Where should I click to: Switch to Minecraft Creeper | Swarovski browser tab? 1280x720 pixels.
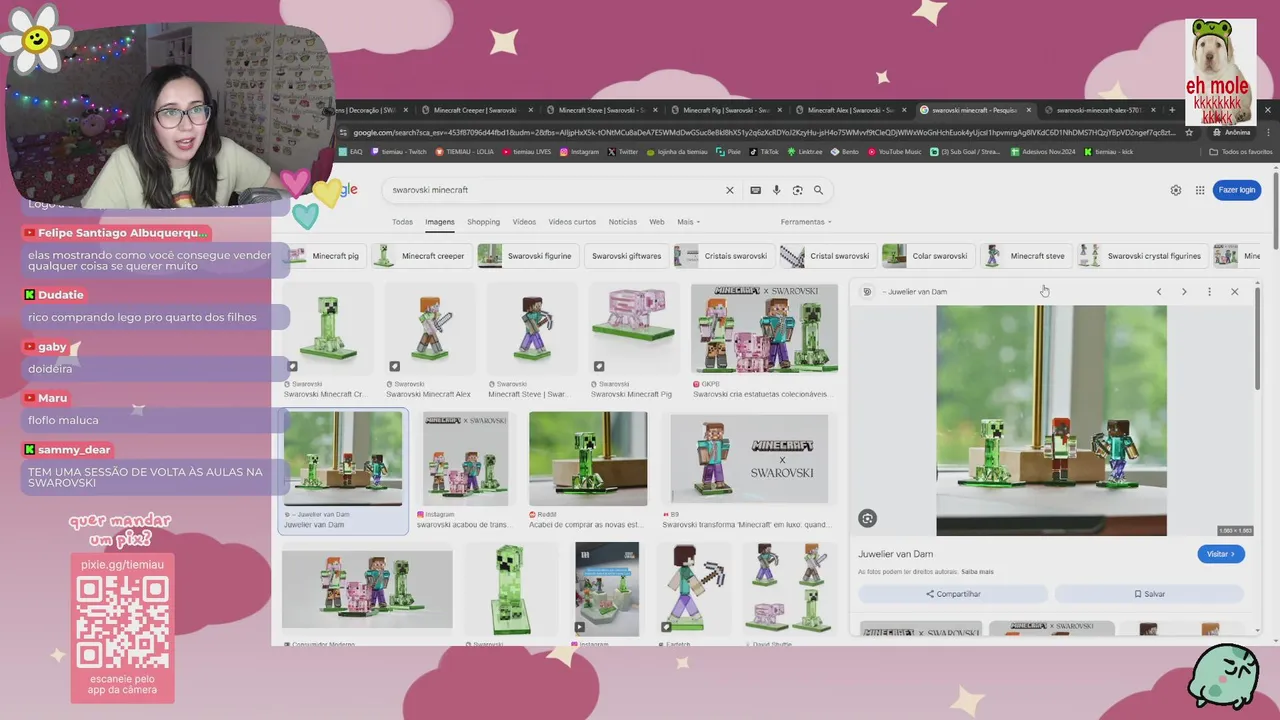click(x=475, y=110)
